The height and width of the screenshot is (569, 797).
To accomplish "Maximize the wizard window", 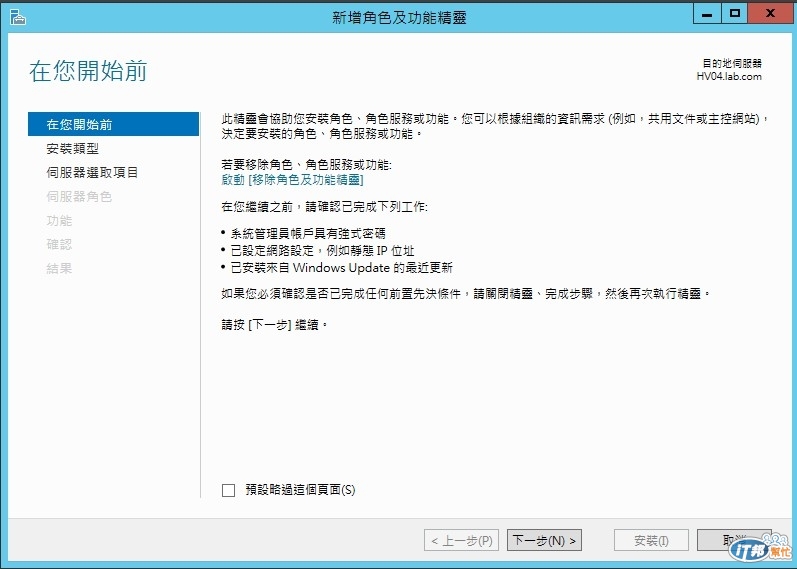I will (734, 14).
